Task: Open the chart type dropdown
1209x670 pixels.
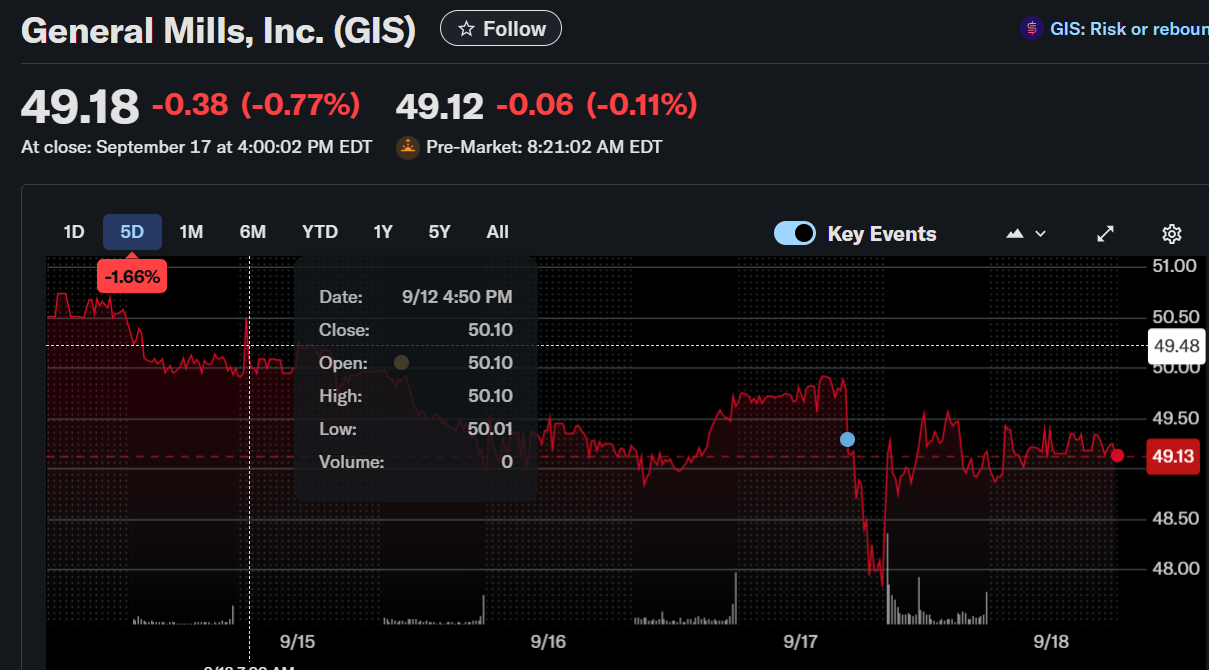Action: point(1026,233)
